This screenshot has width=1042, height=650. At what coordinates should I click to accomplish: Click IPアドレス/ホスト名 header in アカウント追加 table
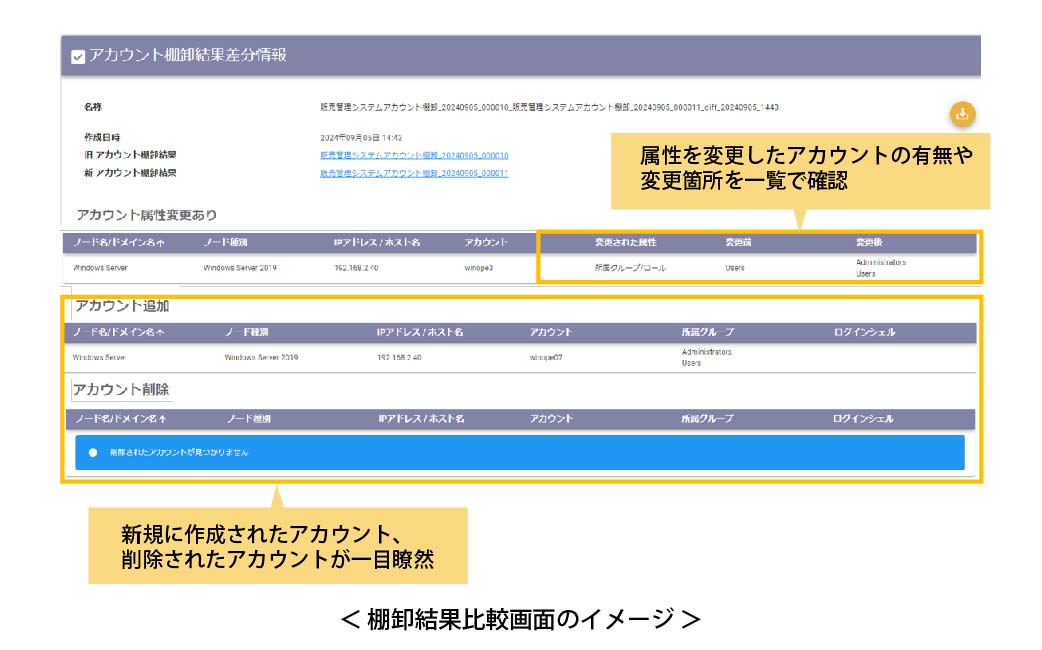point(420,332)
